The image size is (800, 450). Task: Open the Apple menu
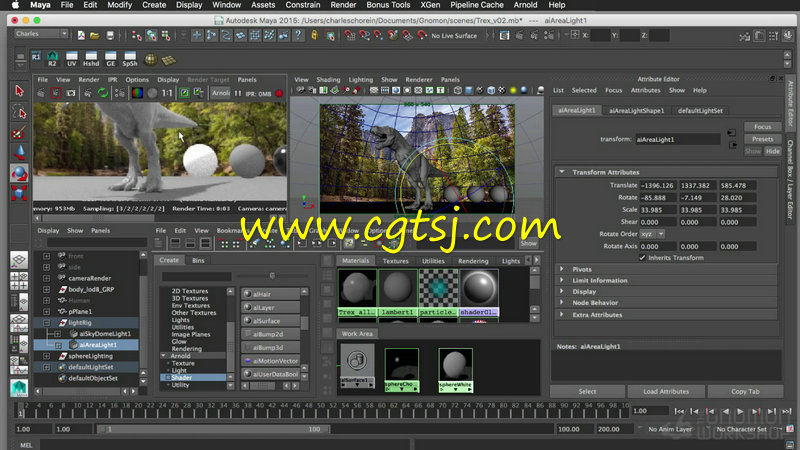(x=15, y=5)
